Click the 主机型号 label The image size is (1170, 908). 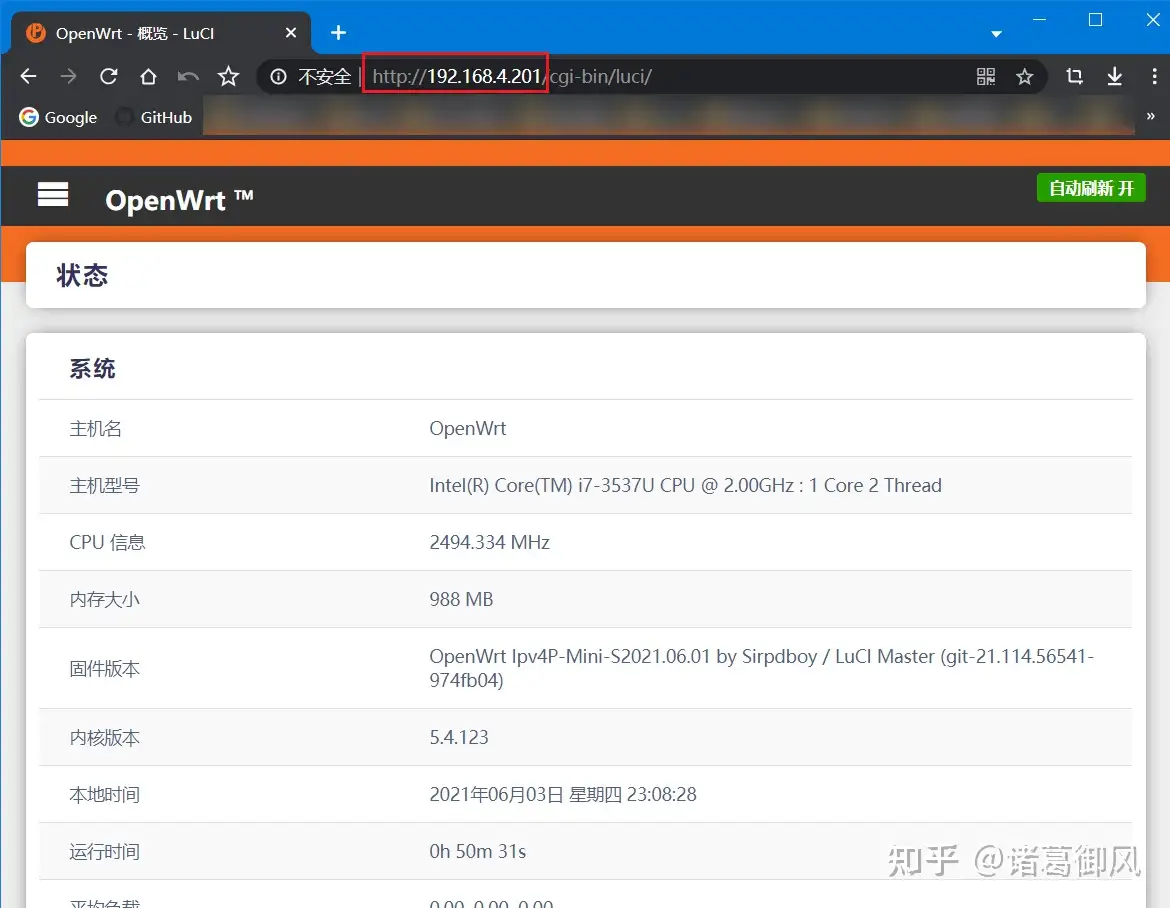104,486
